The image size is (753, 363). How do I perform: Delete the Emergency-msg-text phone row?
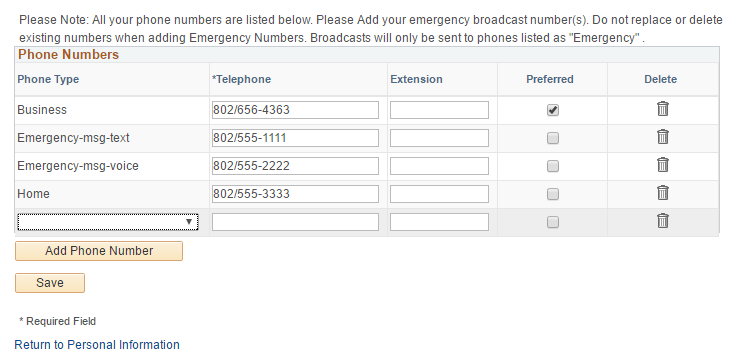point(662,137)
